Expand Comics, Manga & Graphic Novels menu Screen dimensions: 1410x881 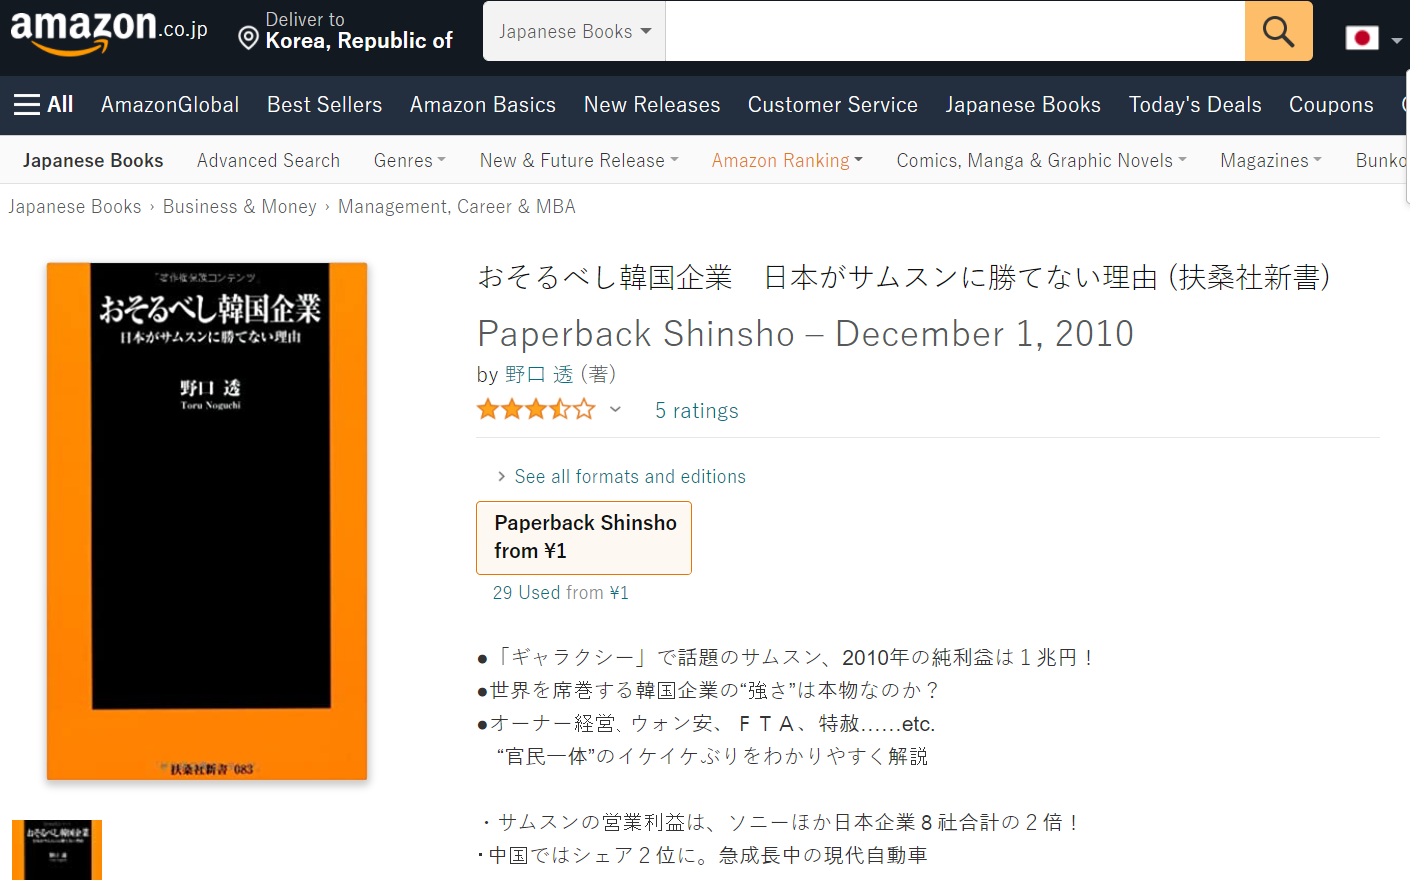pos(1041,161)
